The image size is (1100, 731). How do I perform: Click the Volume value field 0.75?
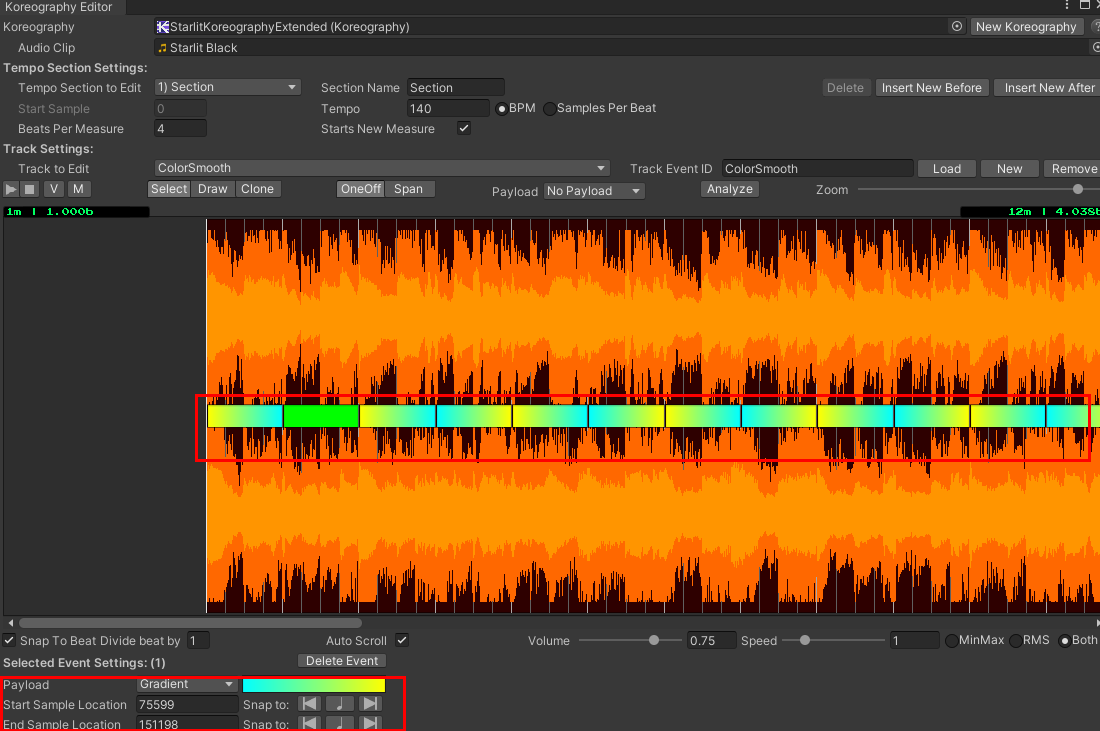(711, 641)
